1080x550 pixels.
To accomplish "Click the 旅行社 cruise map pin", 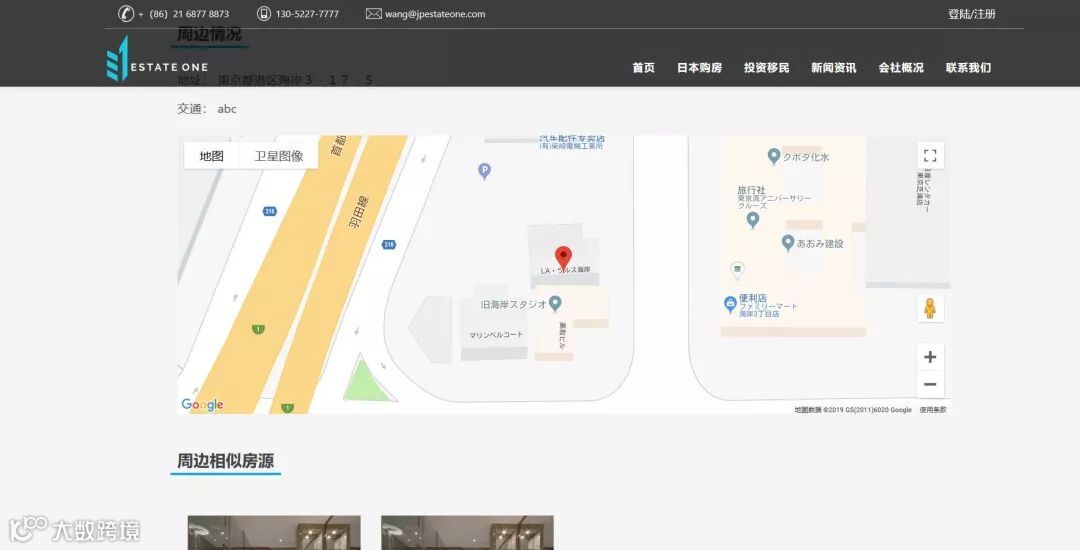I will 753,220.
